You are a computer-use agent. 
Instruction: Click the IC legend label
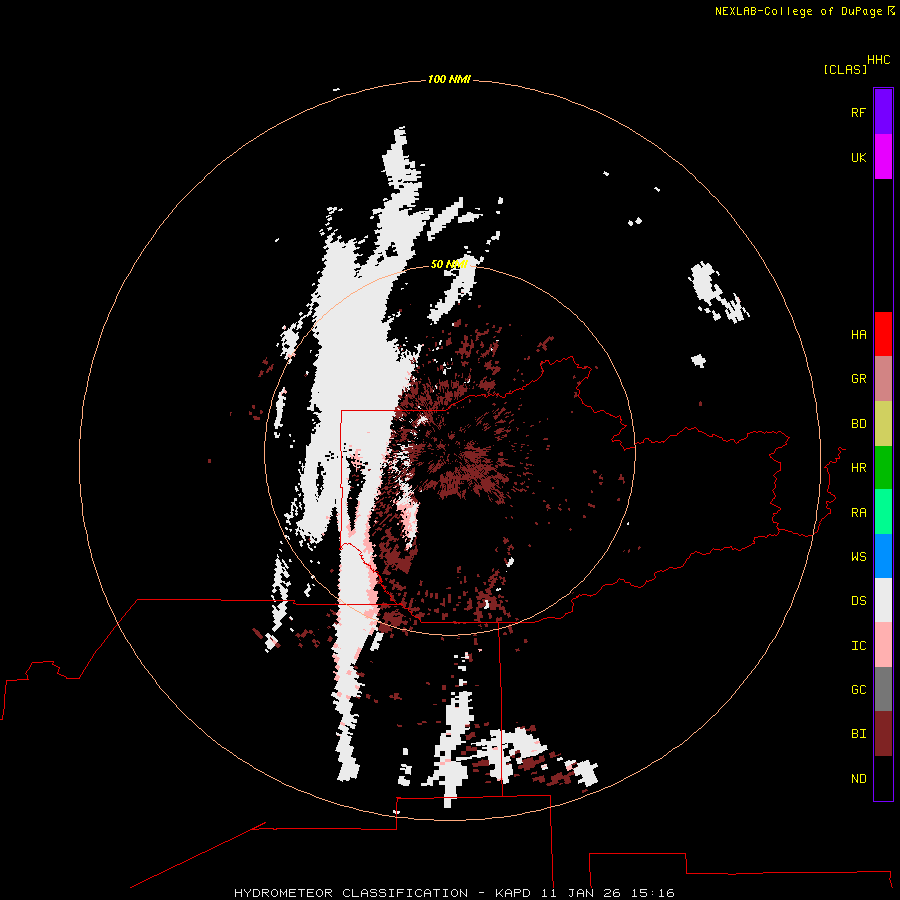point(859,646)
